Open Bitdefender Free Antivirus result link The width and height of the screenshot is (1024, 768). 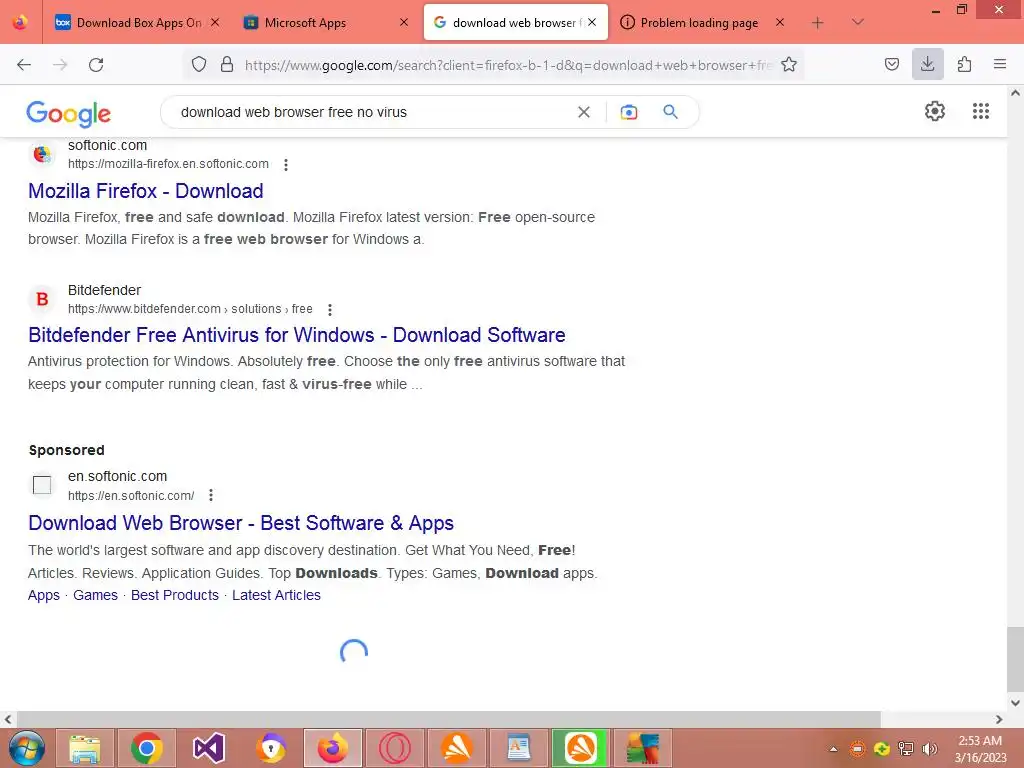click(x=296, y=335)
